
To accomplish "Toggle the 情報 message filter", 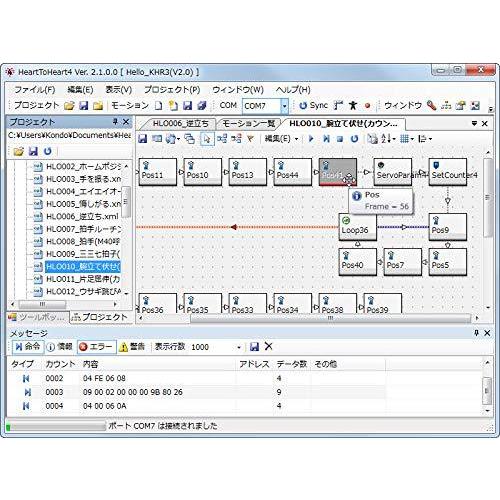I will coord(59,347).
